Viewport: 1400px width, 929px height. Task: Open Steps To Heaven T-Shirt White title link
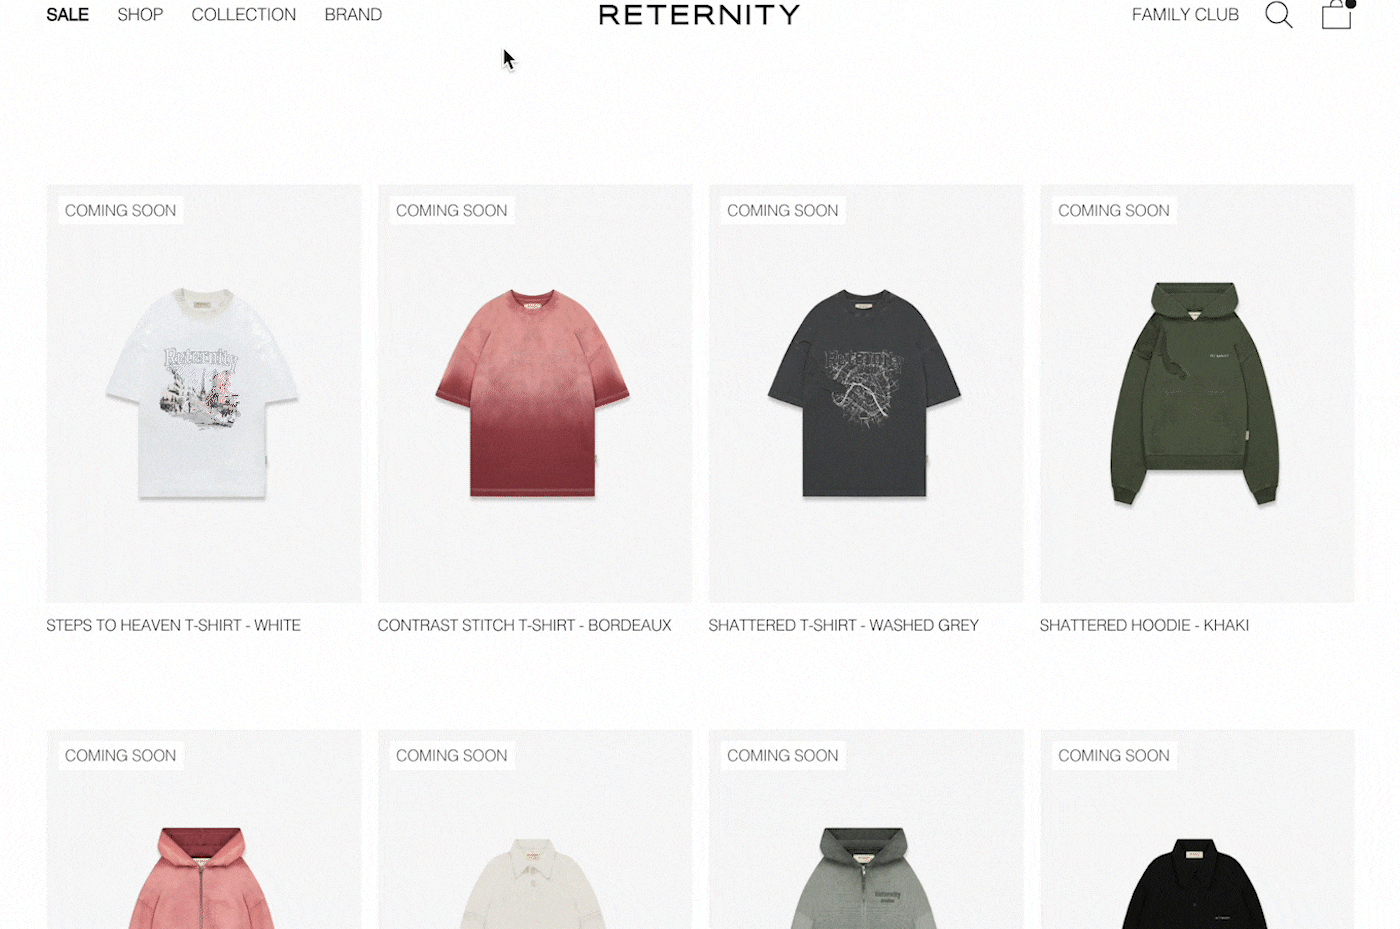(173, 625)
